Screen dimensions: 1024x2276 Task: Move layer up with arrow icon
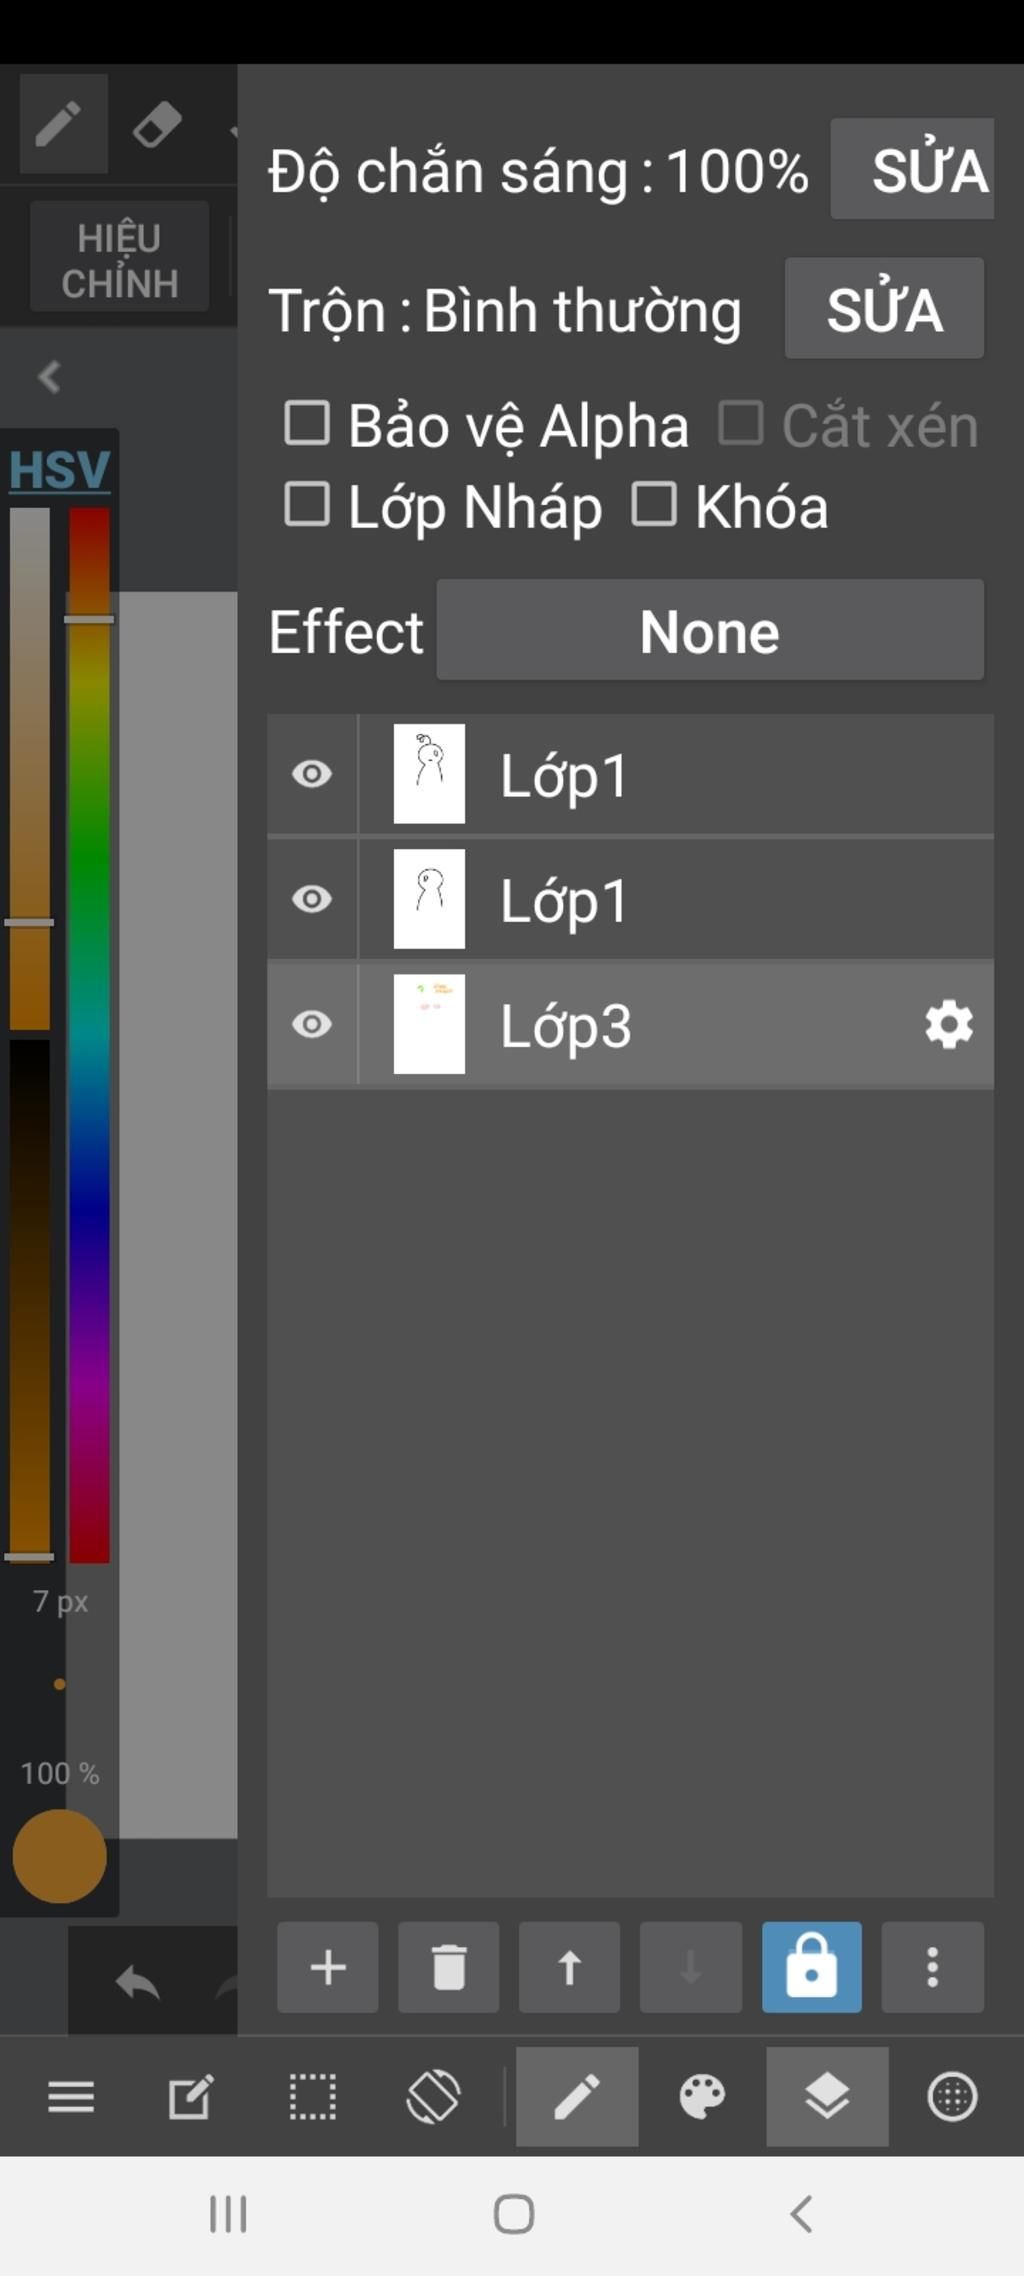point(569,1966)
